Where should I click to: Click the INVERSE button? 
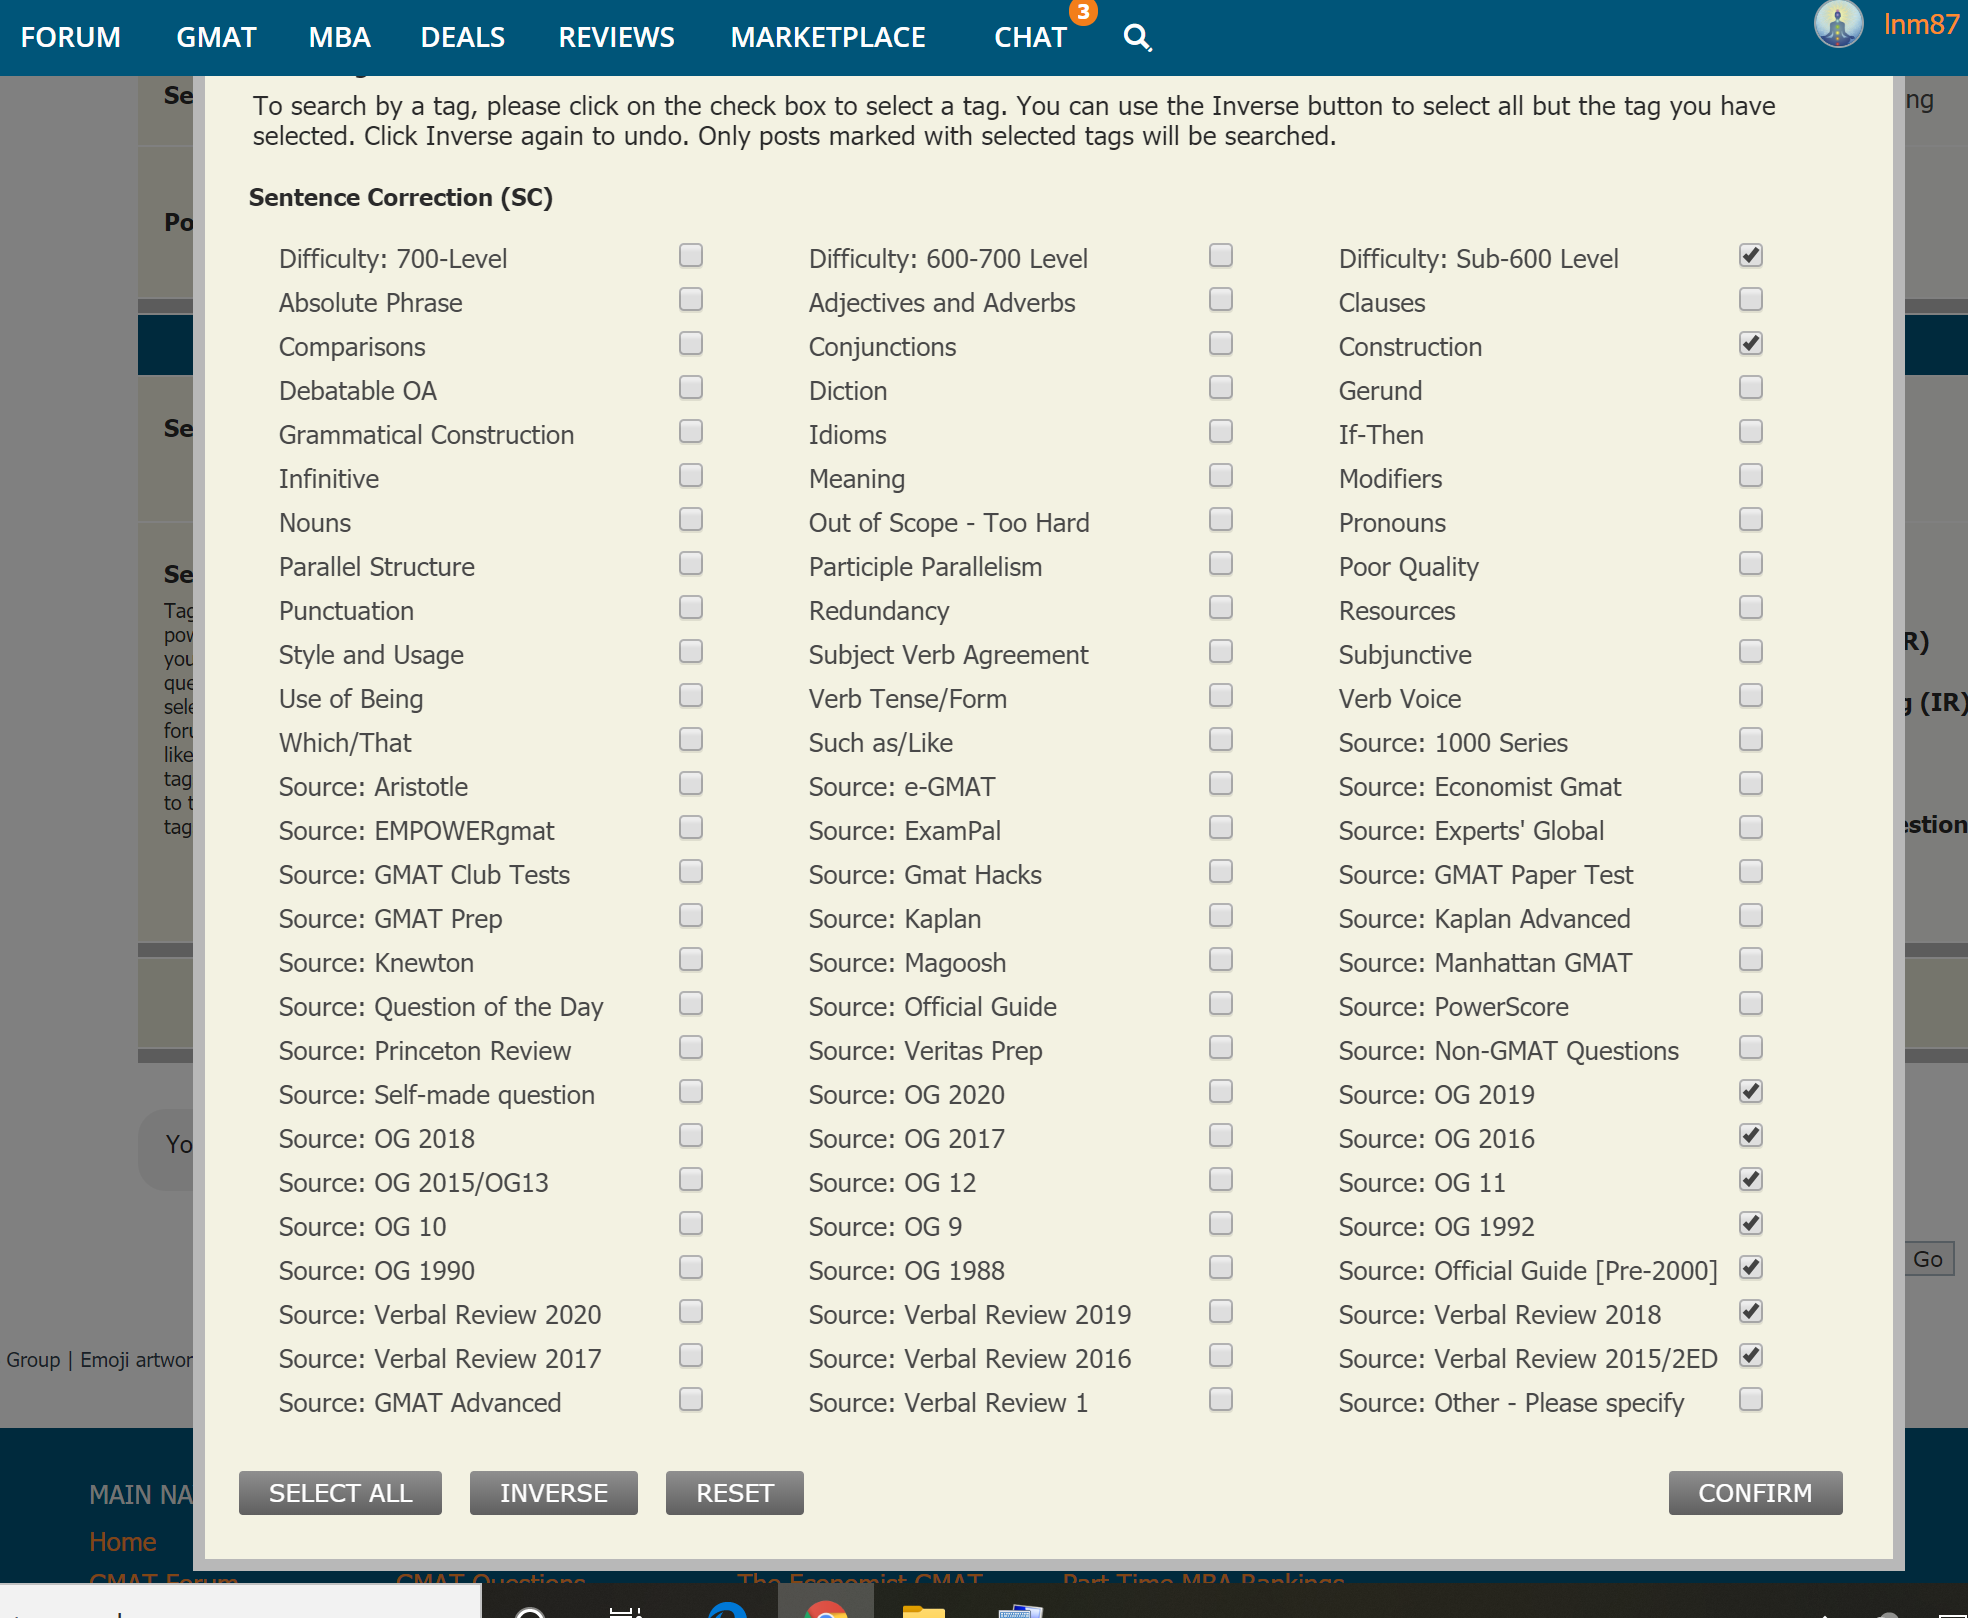point(553,1493)
